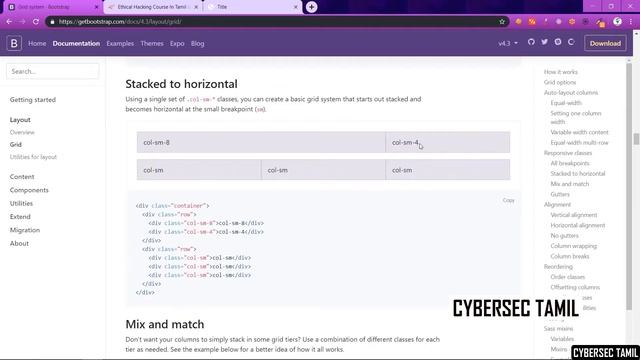Jump to Vertical alignment in contents

tap(573, 215)
